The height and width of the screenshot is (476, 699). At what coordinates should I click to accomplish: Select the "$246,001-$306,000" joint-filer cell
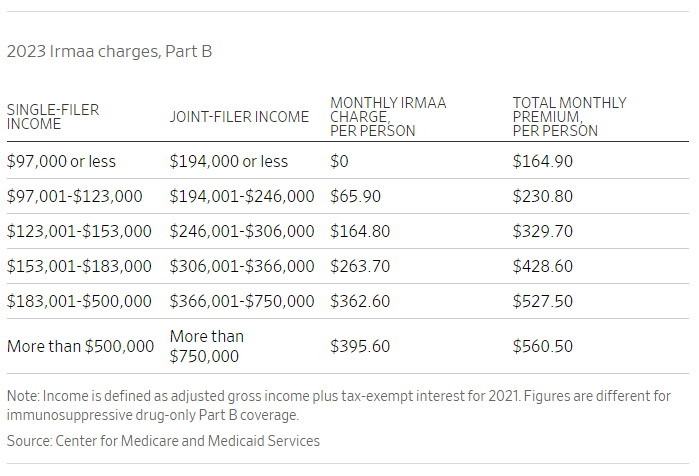click(x=242, y=231)
